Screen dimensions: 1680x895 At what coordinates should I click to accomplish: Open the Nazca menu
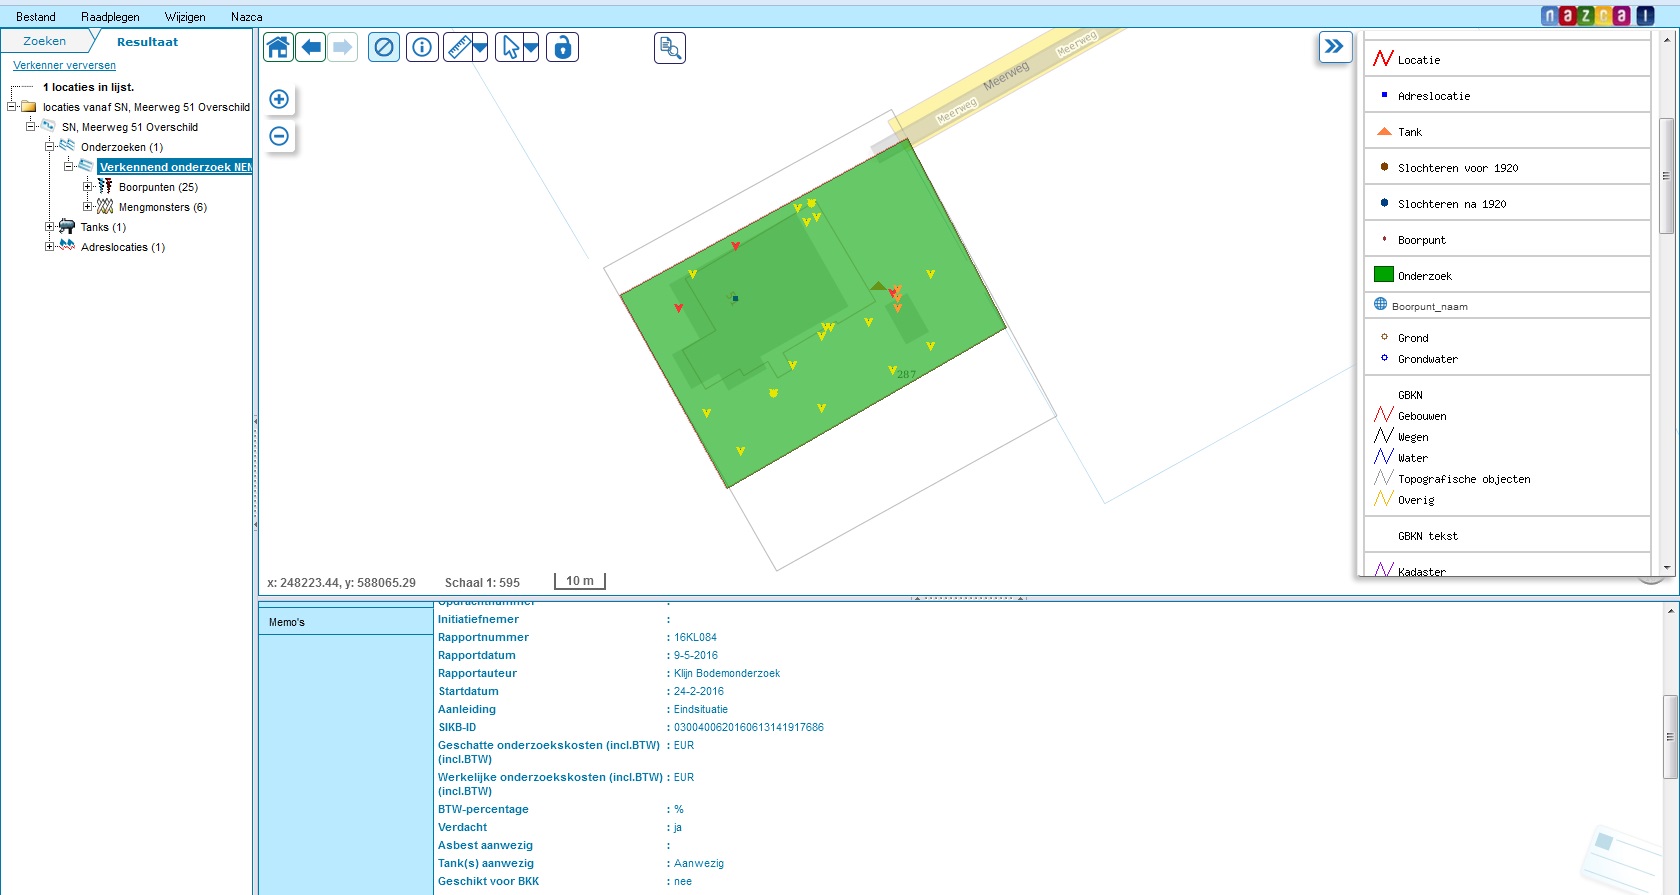246,17
